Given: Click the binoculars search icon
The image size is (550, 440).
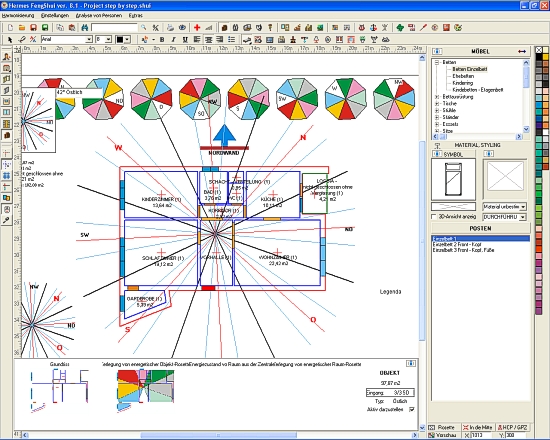Looking at the screenshot, I should tap(85, 27).
